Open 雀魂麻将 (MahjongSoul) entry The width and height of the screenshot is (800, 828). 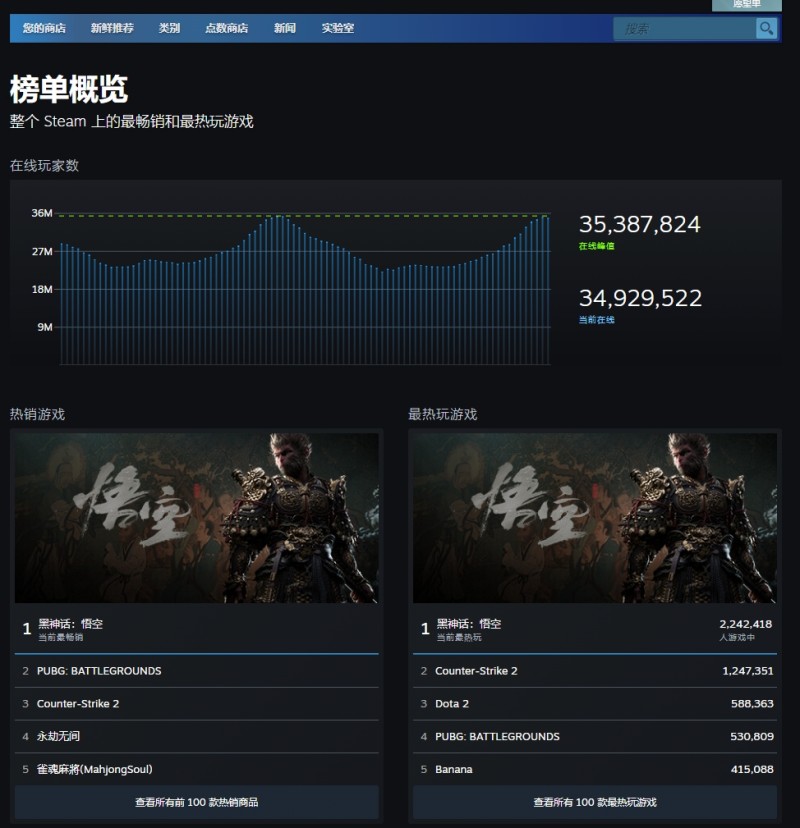point(95,770)
